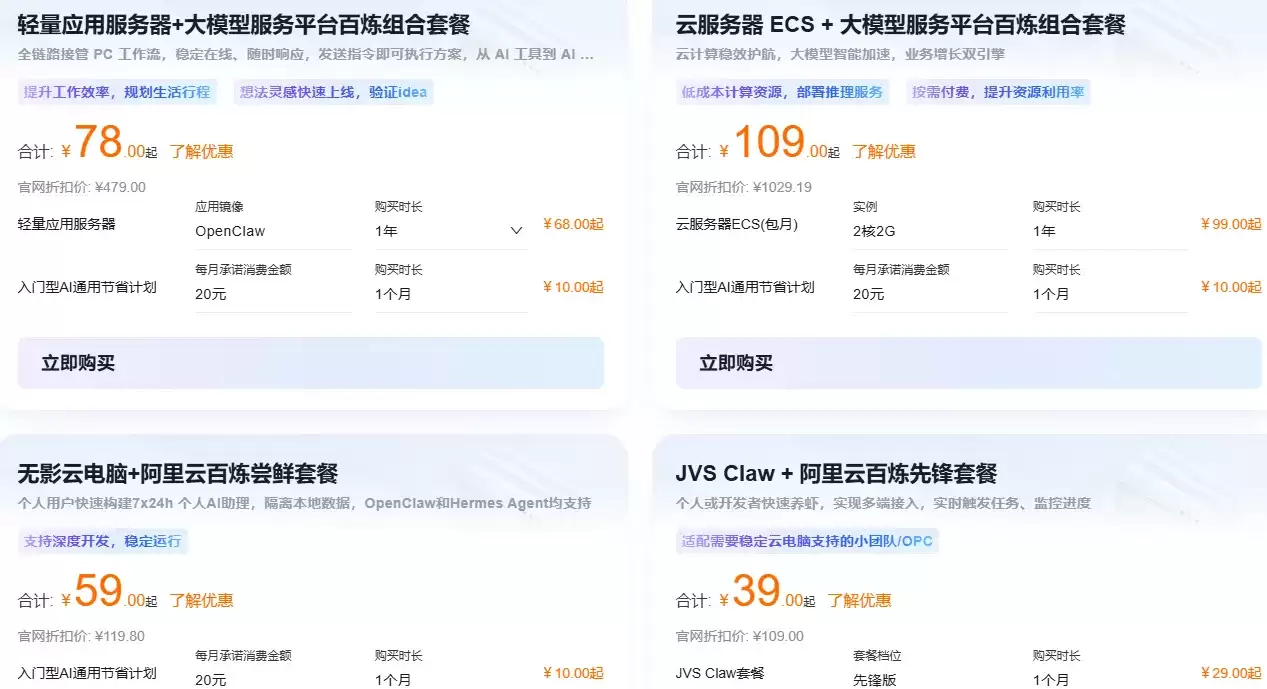
Task: Click the 想法灵感快速上线，验证idea tag
Action: click(x=333, y=92)
